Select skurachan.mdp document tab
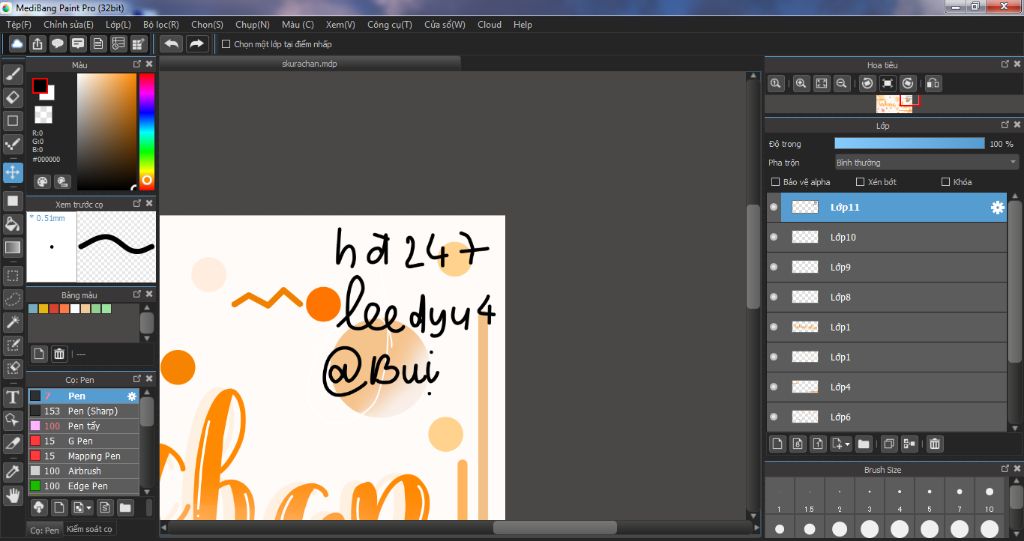Screen dimensions: 1024x541 point(310,63)
